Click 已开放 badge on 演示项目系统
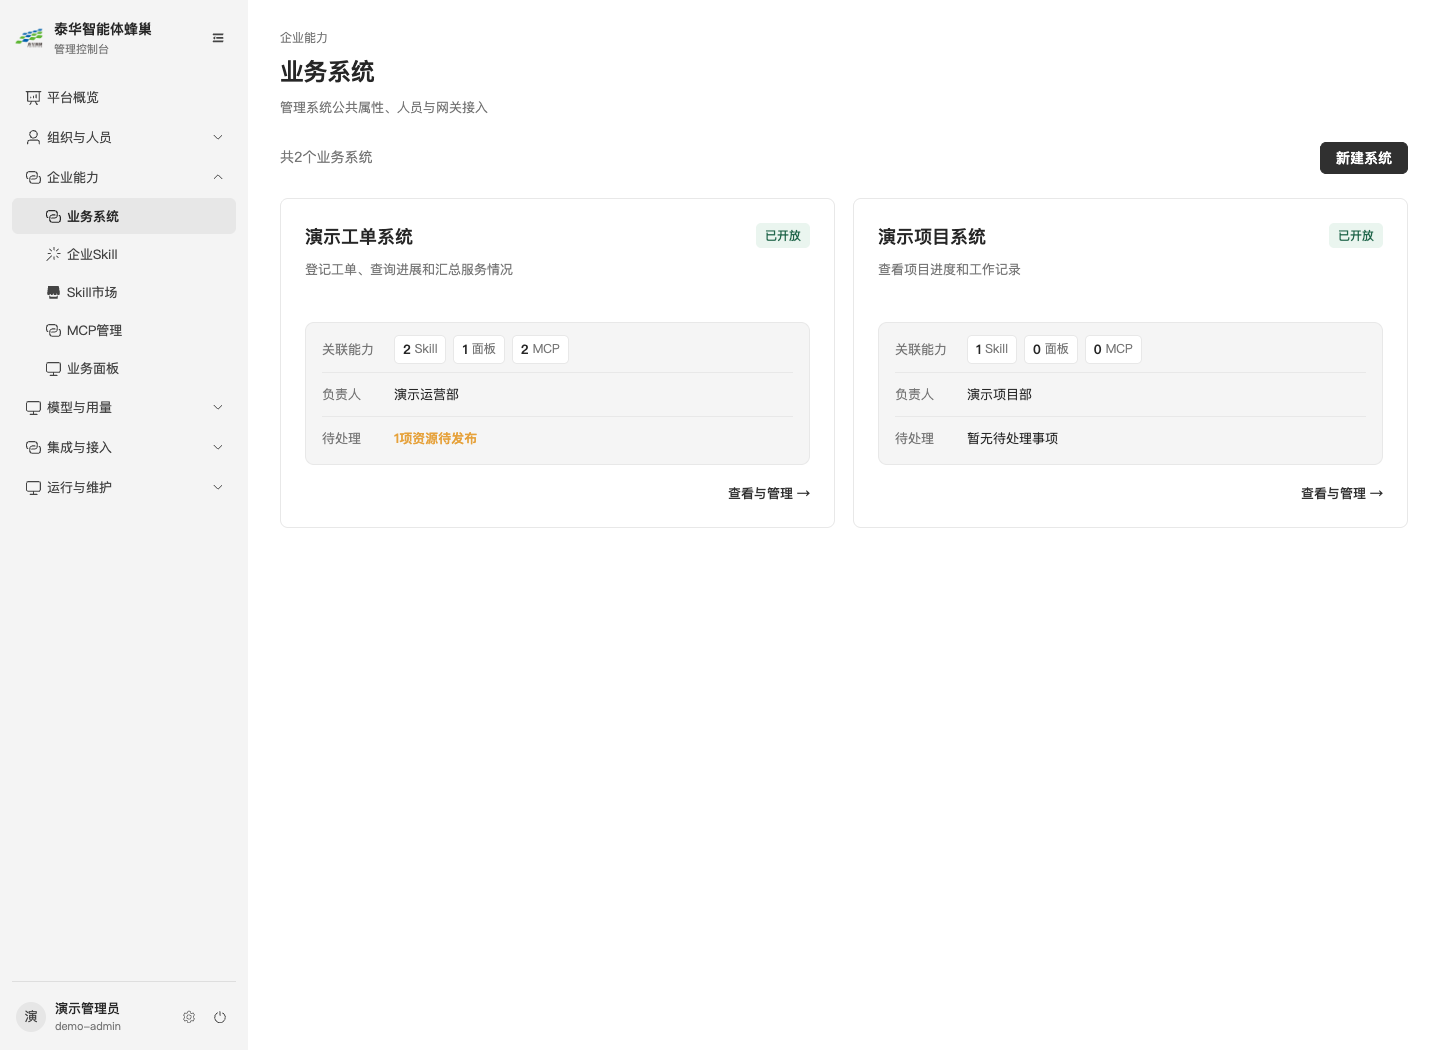1440x1050 pixels. [1356, 236]
